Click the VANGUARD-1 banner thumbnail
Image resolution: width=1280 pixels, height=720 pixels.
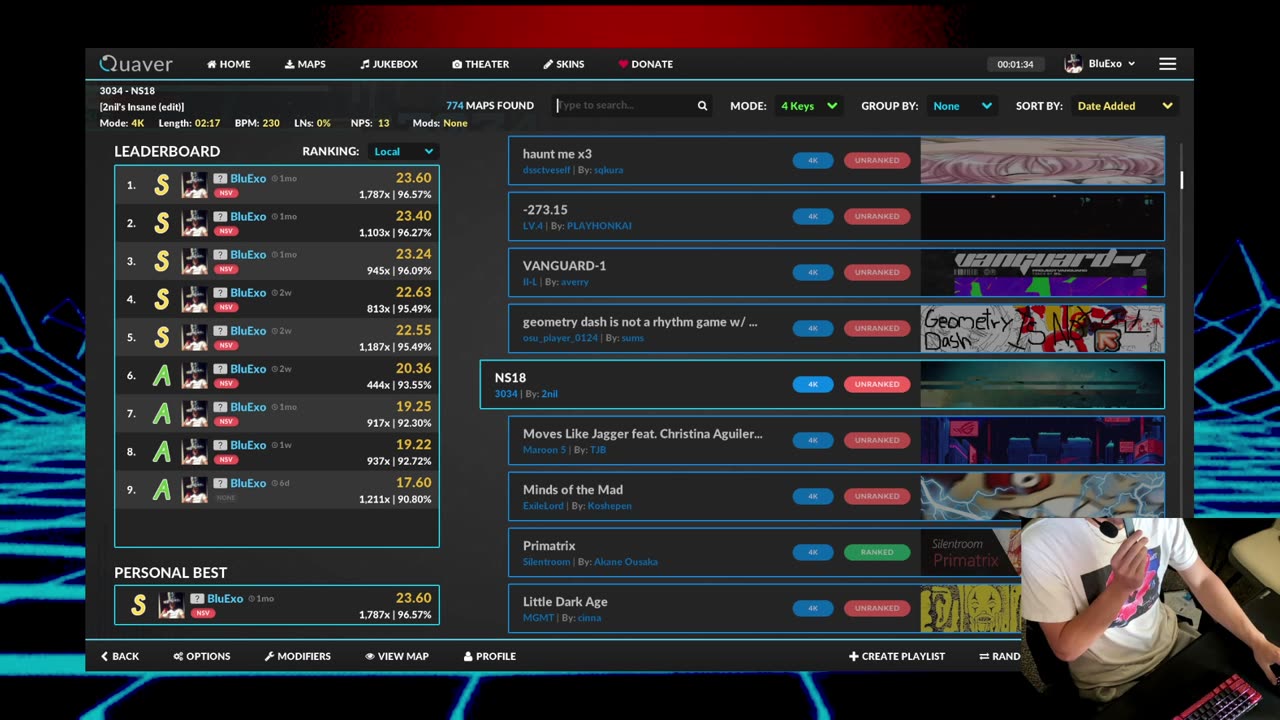pos(1042,272)
